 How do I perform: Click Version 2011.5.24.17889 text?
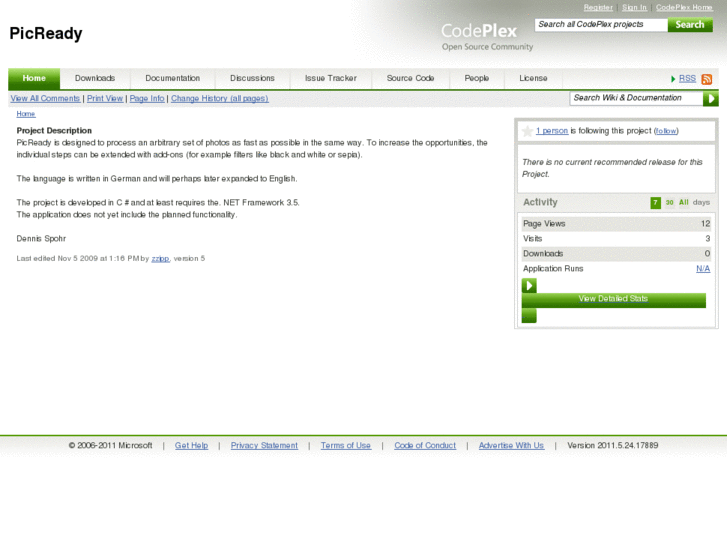click(612, 446)
